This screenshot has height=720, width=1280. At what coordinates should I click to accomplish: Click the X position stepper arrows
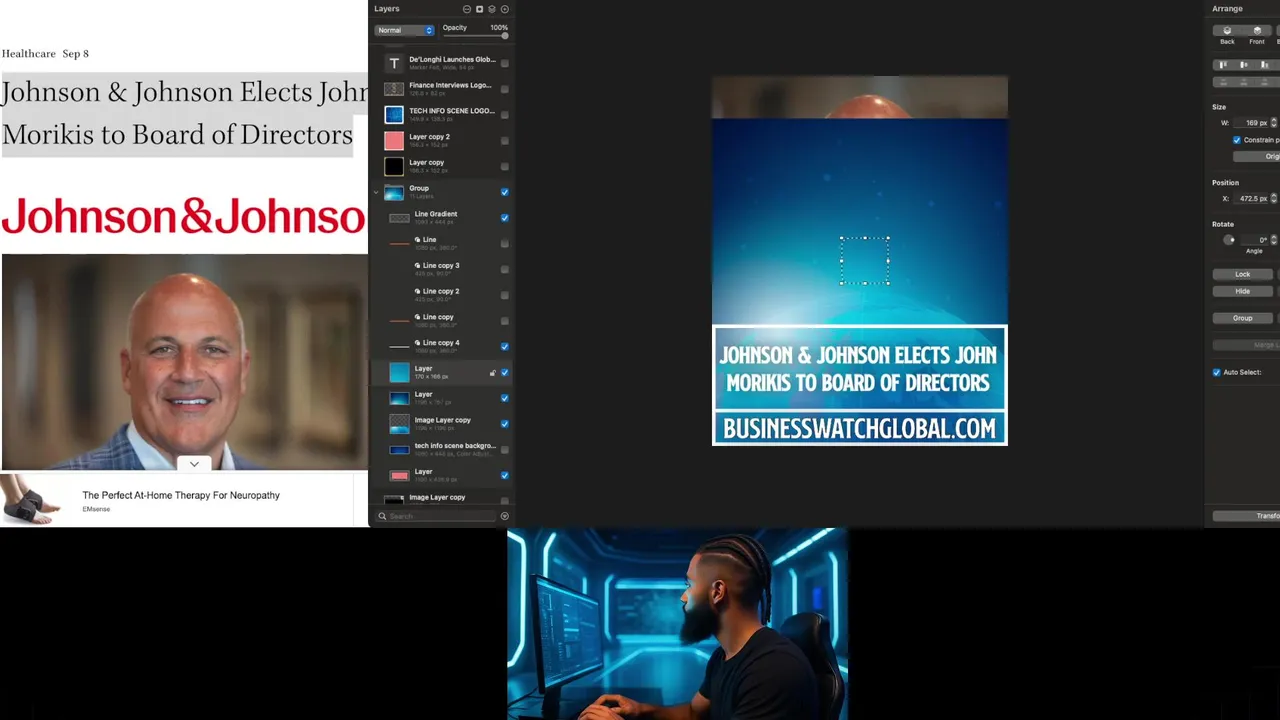point(1274,199)
